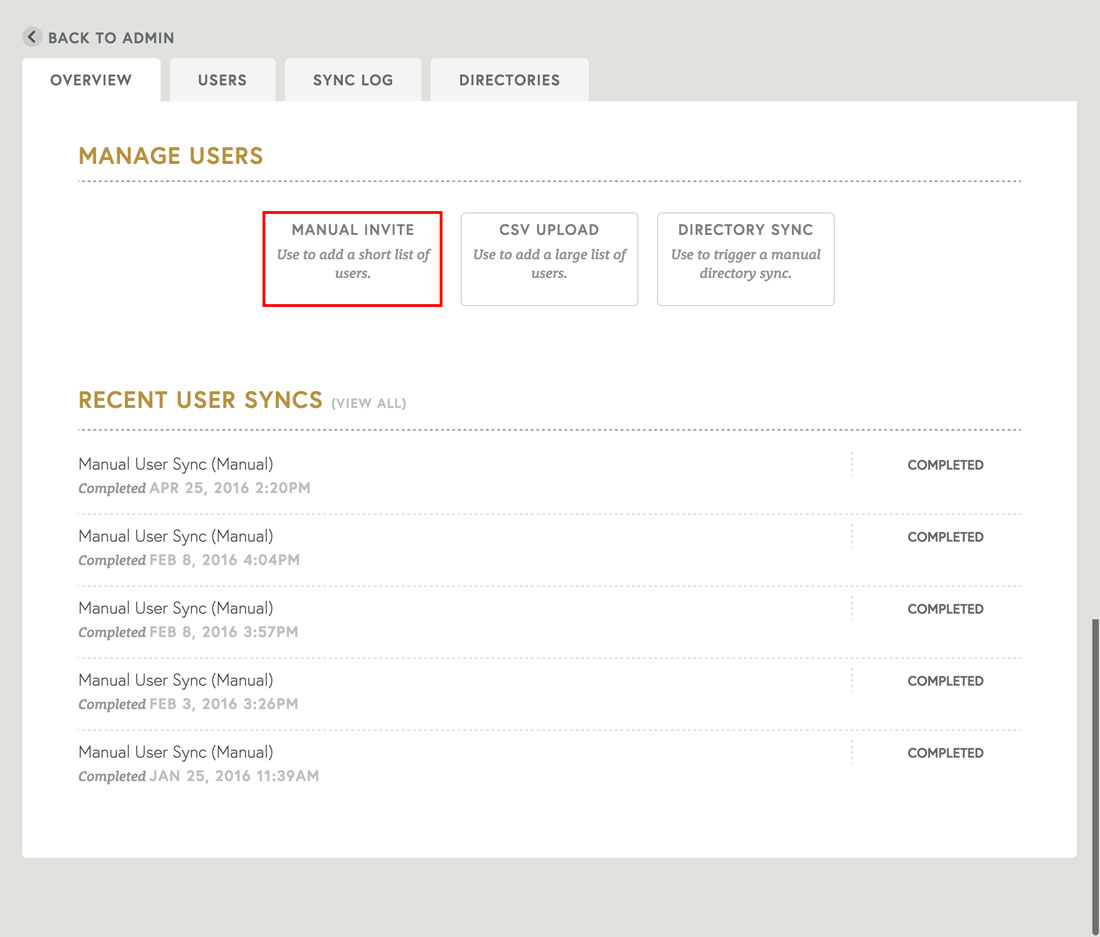Click the Manage Users section heading
Viewport: 1100px width, 937px height.
[170, 156]
